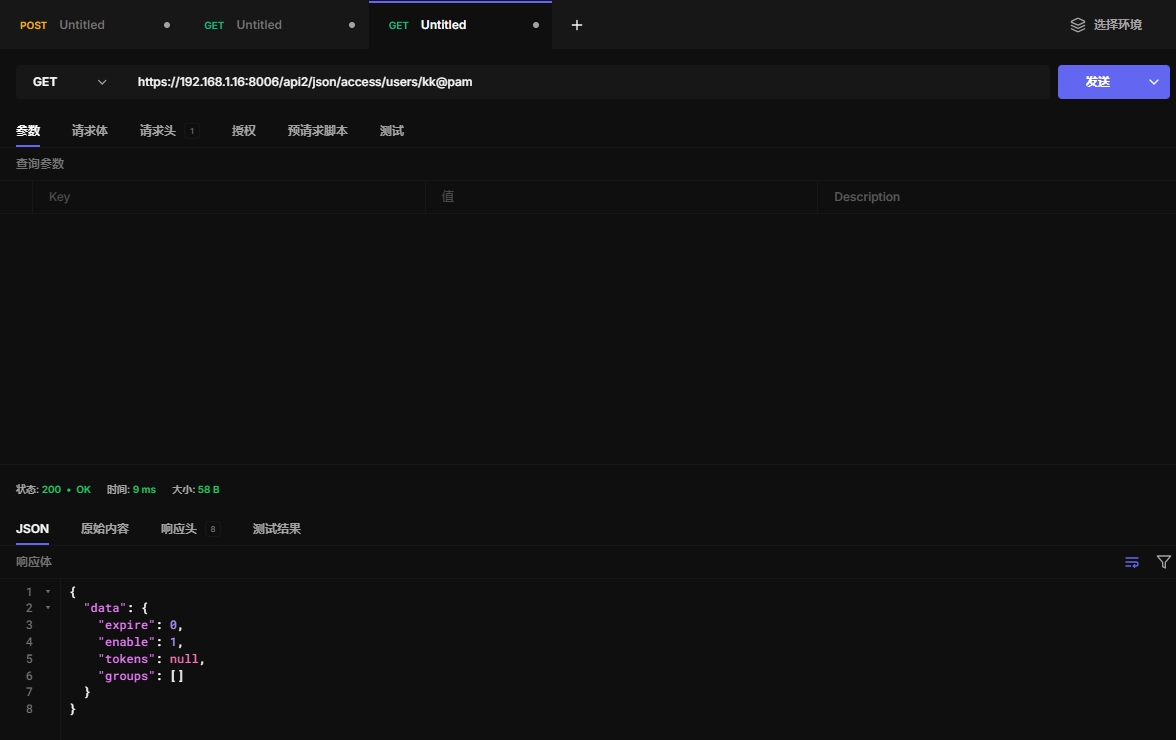This screenshot has height=740, width=1176.
Task: Open the 请求头 headers tab
Action: tap(158, 131)
